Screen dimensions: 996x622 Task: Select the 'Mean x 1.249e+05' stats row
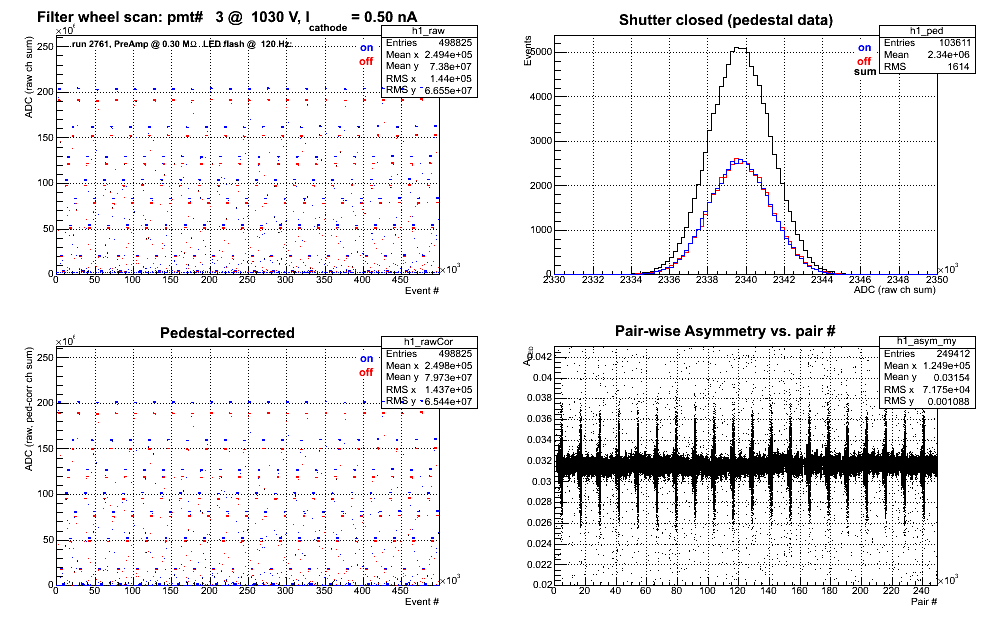coord(927,365)
